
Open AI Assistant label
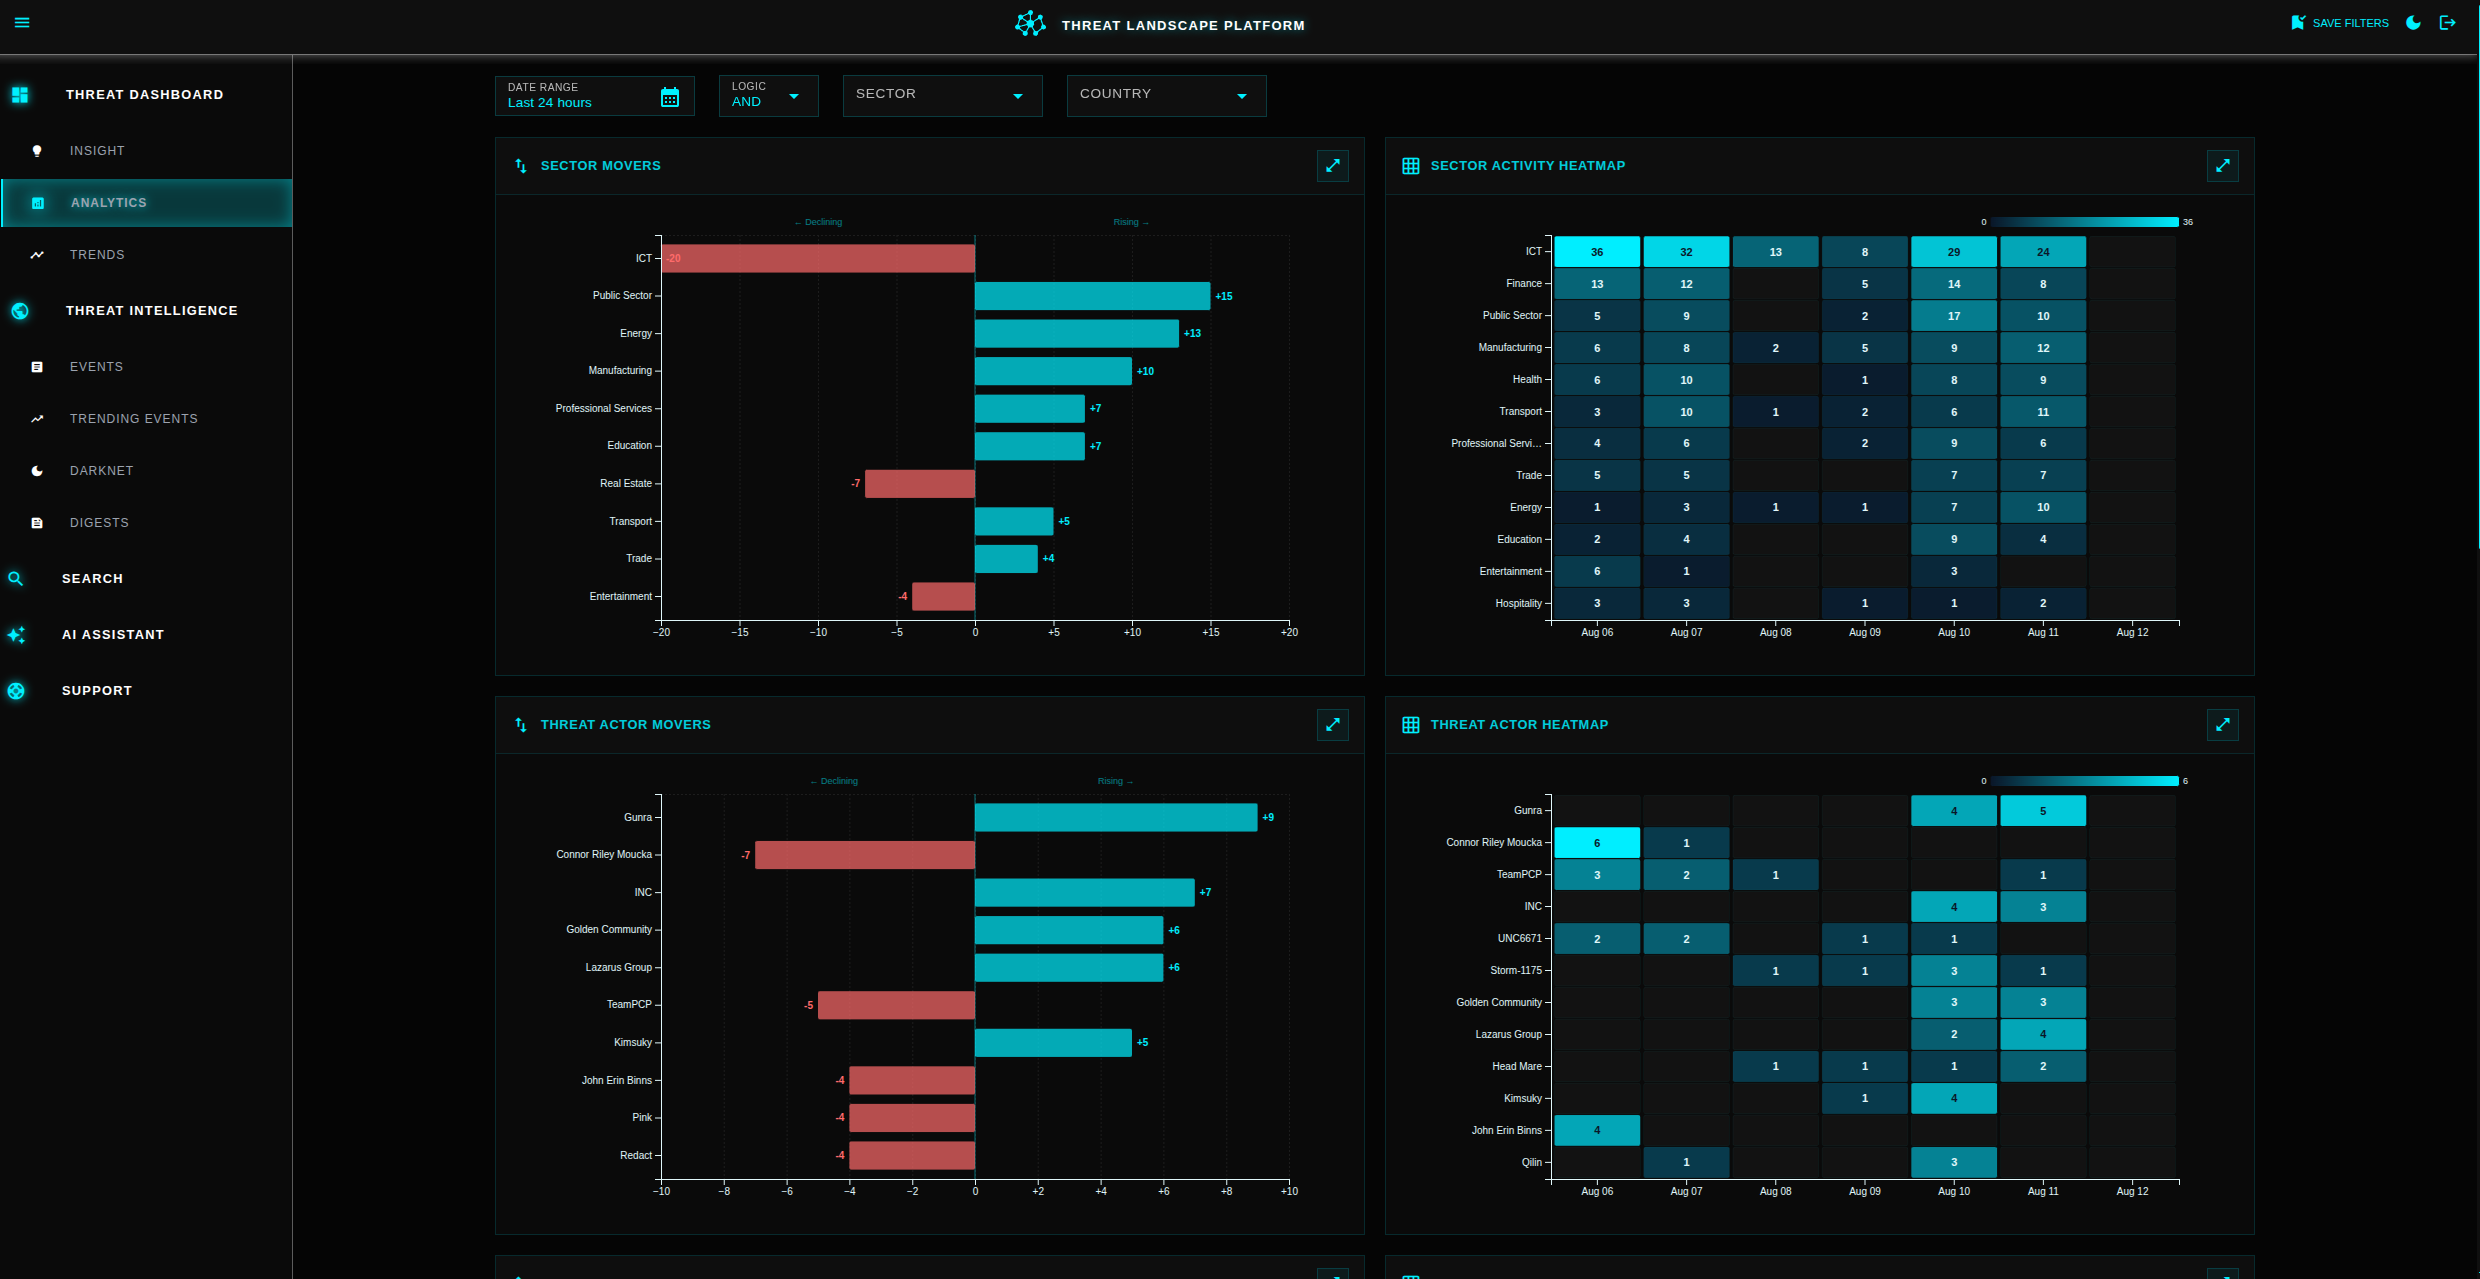point(113,635)
